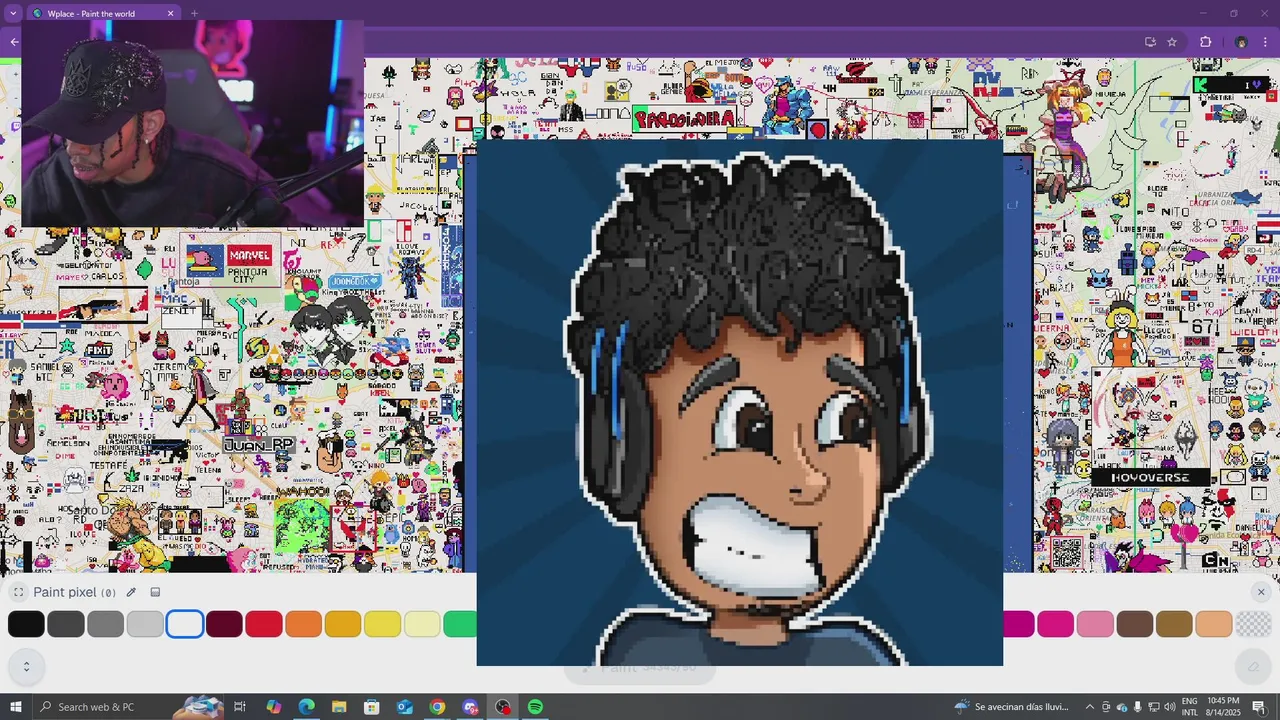This screenshot has width=1280, height=720.
Task: Select the pale yellow swatch
Action: tap(422, 624)
